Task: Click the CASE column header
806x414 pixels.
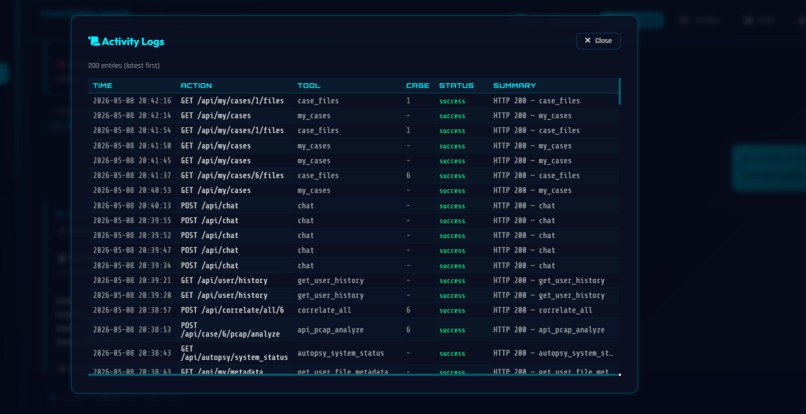Action: tap(417, 85)
